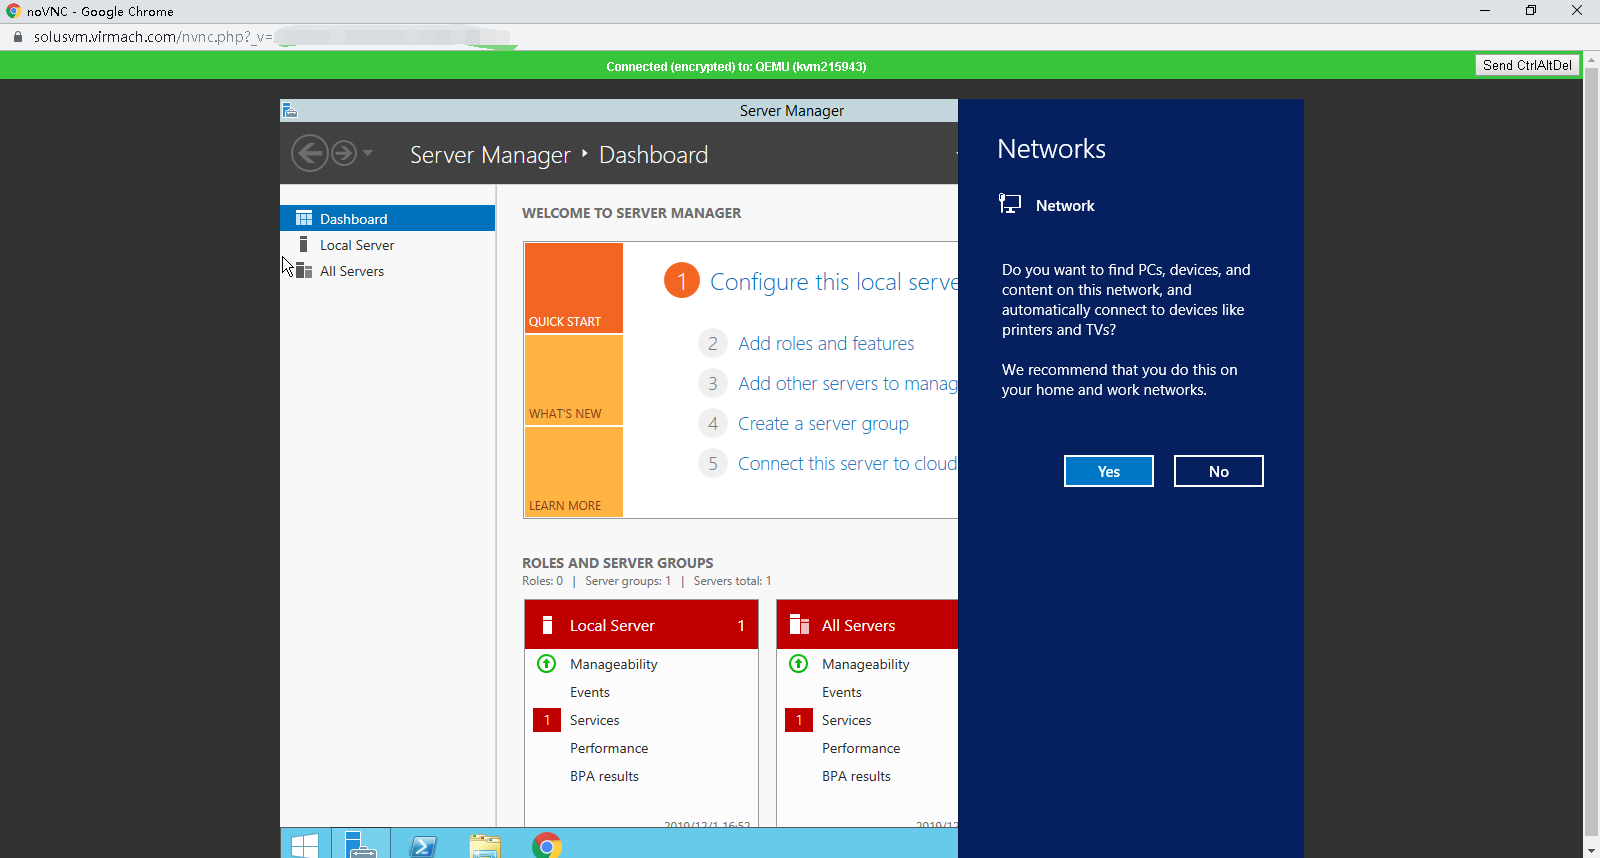Viewport: 1600px width, 858px height.
Task: Click the forward navigation arrow in Server Manager
Action: coord(344,153)
